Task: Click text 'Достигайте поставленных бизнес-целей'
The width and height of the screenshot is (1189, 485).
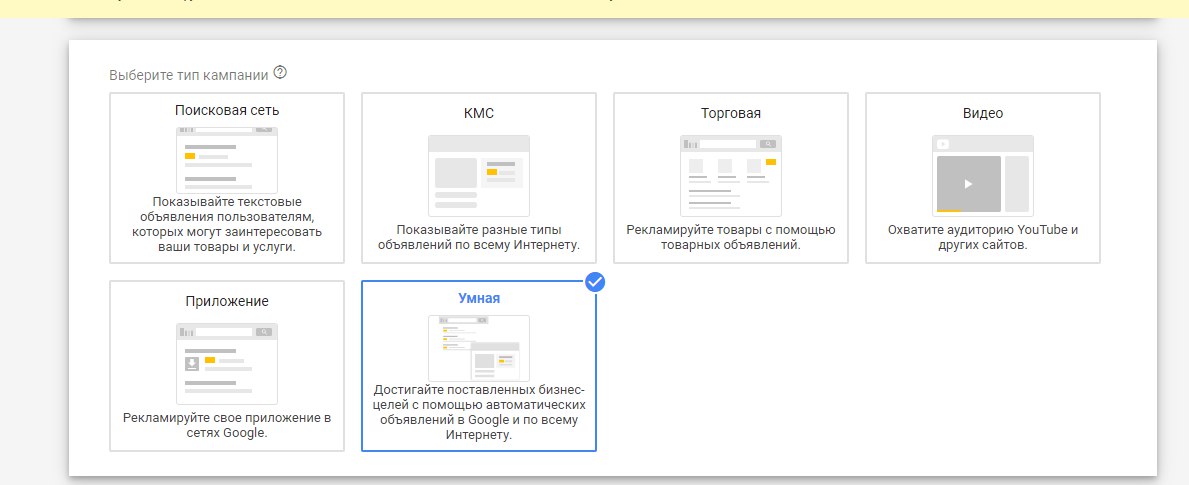Action: coord(478,397)
